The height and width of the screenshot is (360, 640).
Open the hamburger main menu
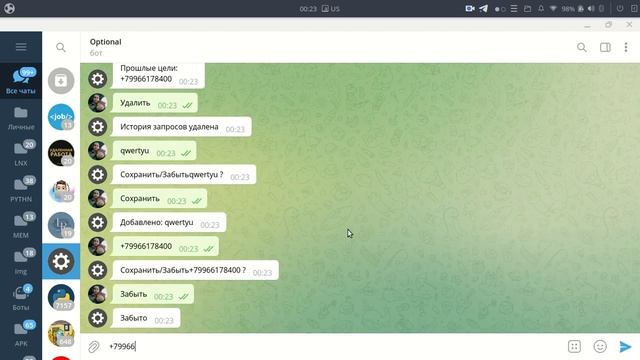tap(21, 47)
